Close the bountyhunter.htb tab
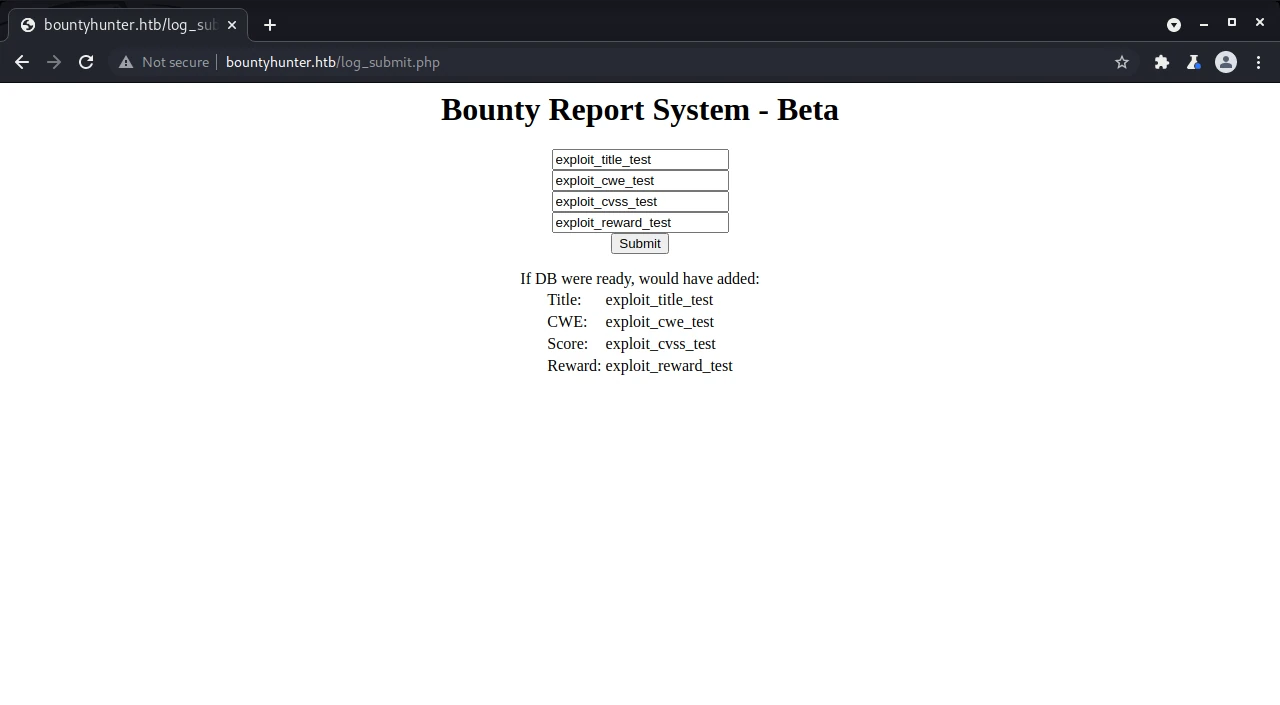This screenshot has width=1280, height=705. [232, 25]
